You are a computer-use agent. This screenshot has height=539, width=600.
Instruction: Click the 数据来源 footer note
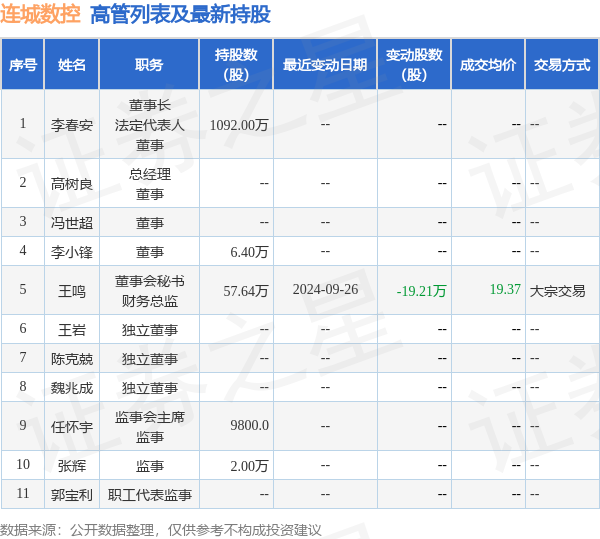[x=161, y=530]
